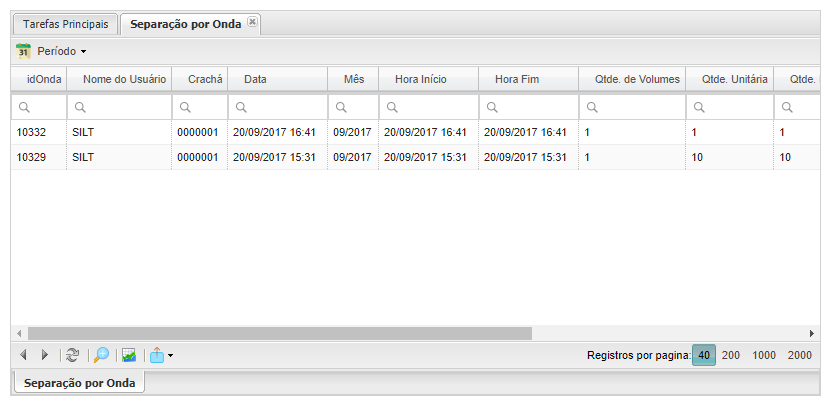This screenshot has width=831, height=406.
Task: Select the bottom Separação por Onda tab
Action: (x=79, y=383)
